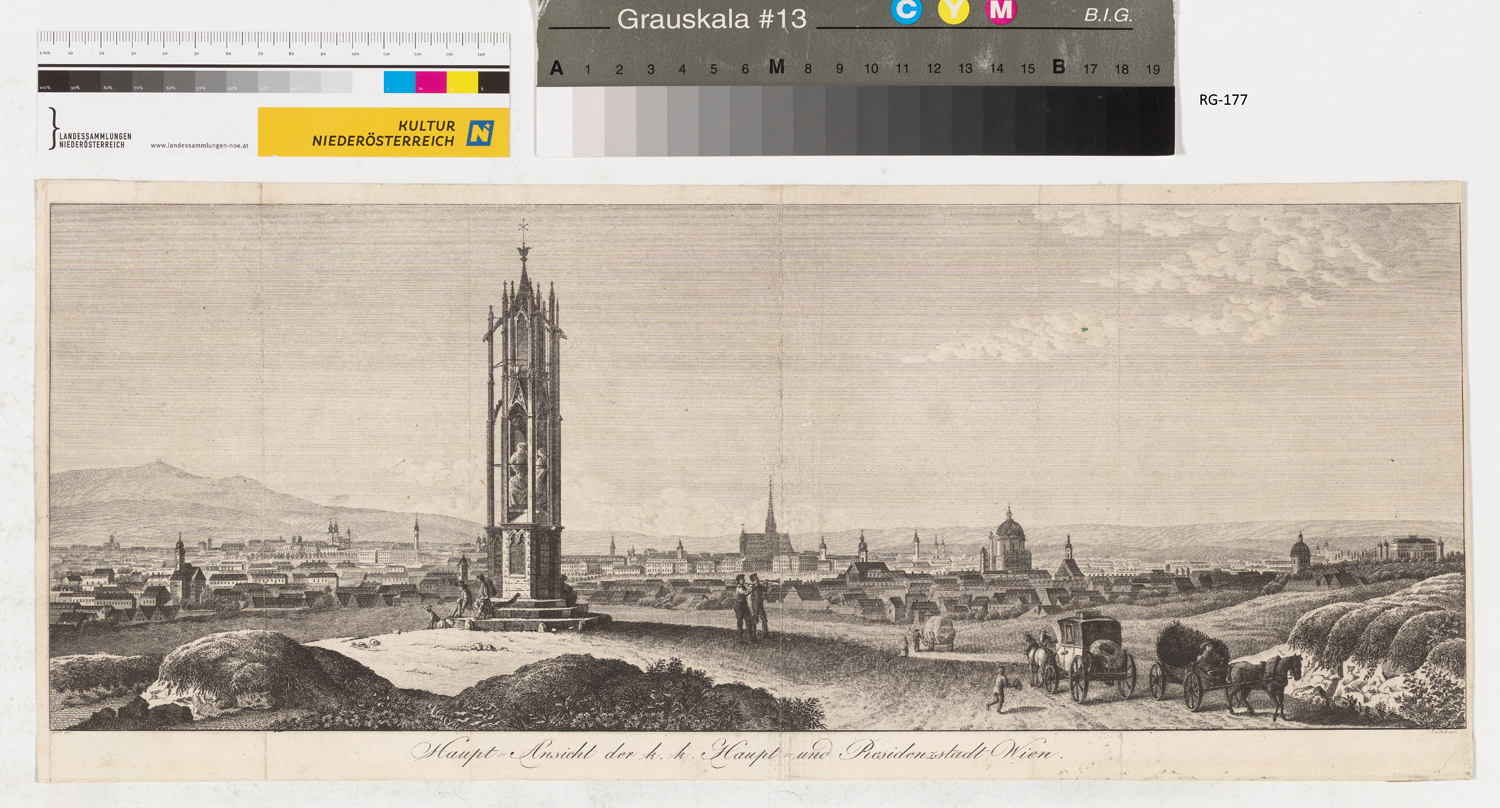
Task: Select the Gothic column monument in the engraving
Action: [524, 430]
